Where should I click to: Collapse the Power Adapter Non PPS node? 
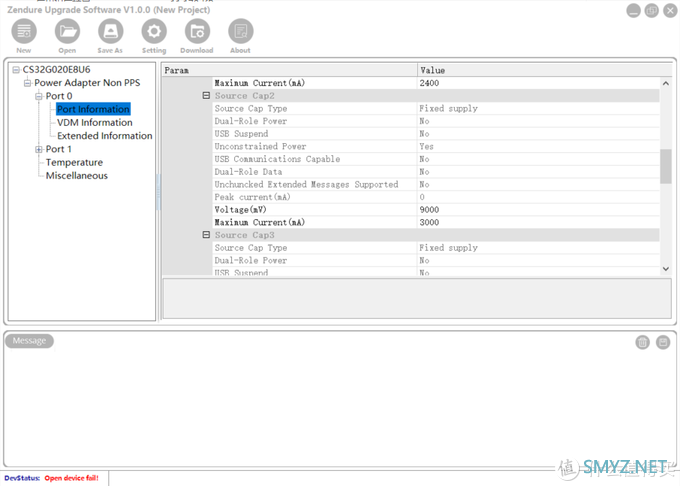point(27,83)
